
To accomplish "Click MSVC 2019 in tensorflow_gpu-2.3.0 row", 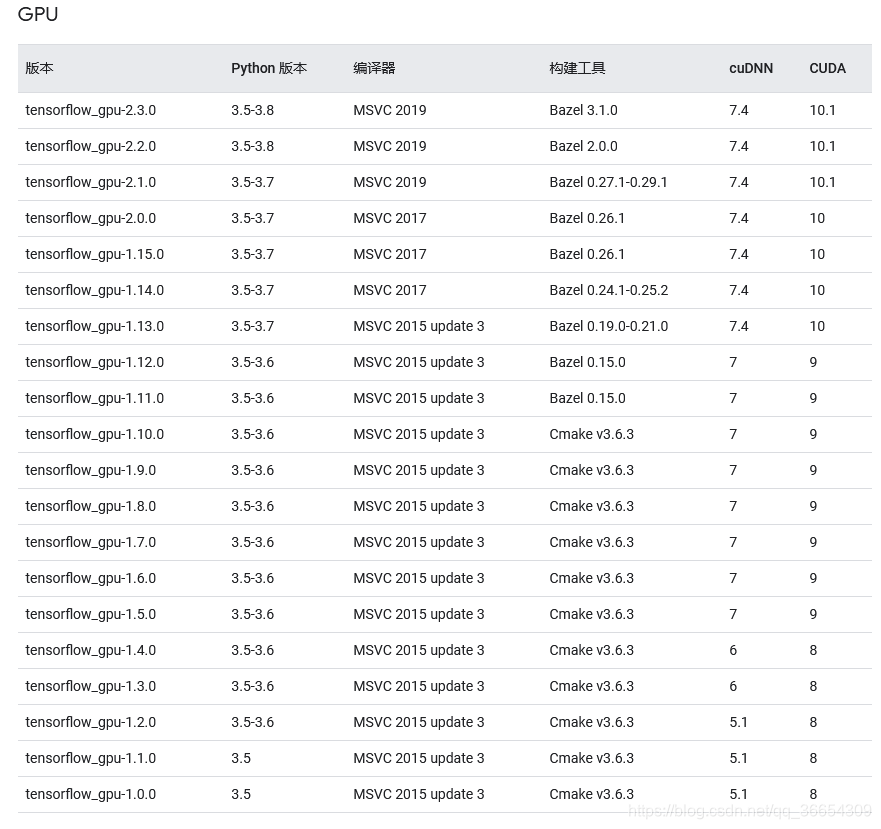I will (x=389, y=110).
